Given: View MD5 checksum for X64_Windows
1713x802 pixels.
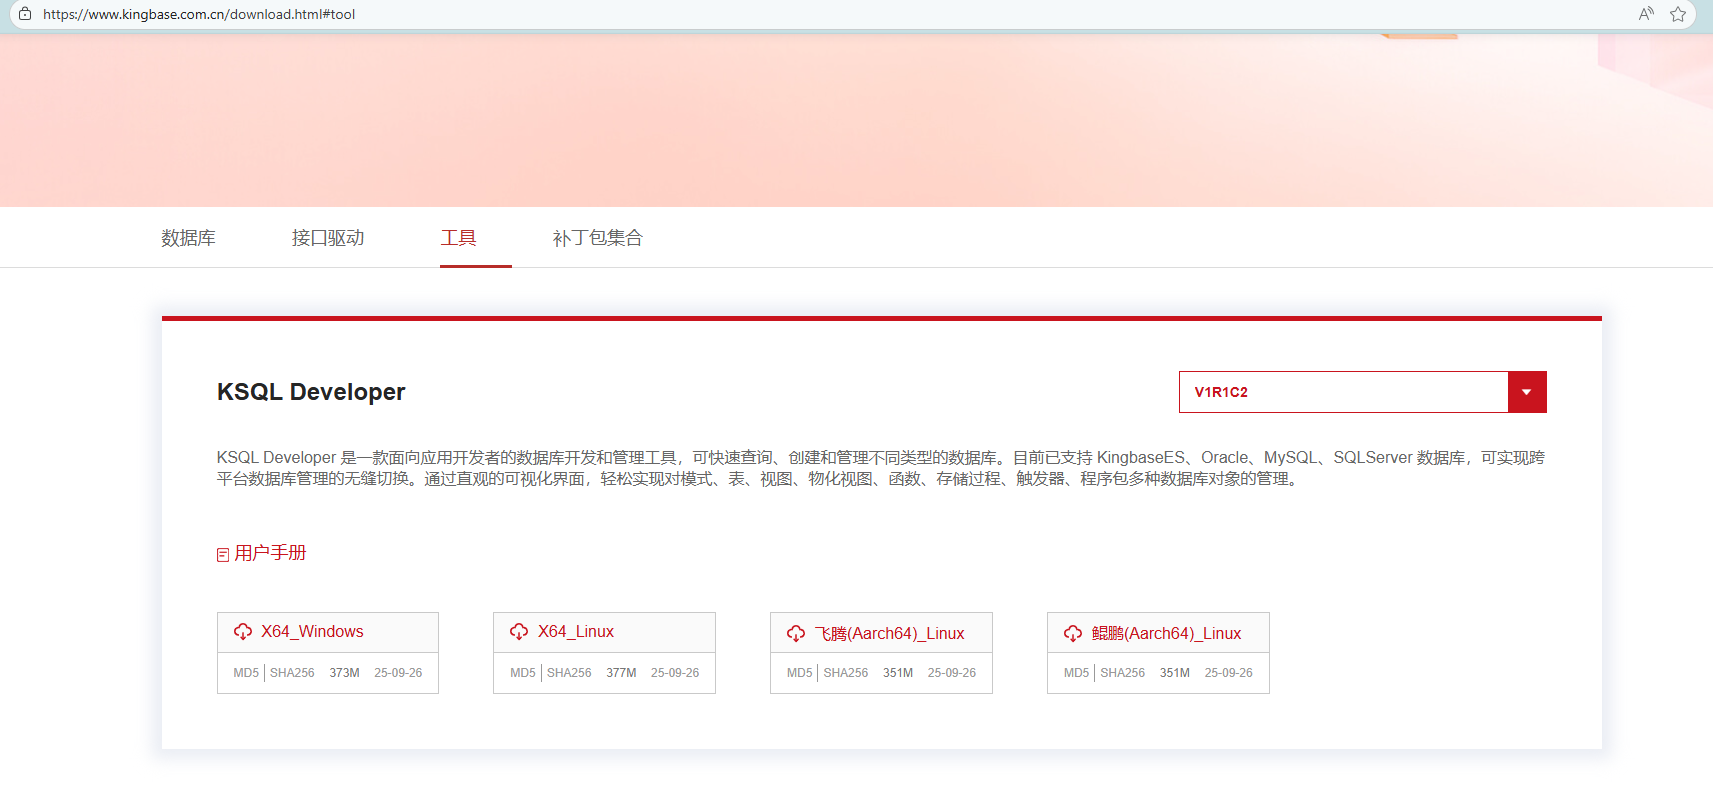Looking at the screenshot, I should [x=246, y=673].
